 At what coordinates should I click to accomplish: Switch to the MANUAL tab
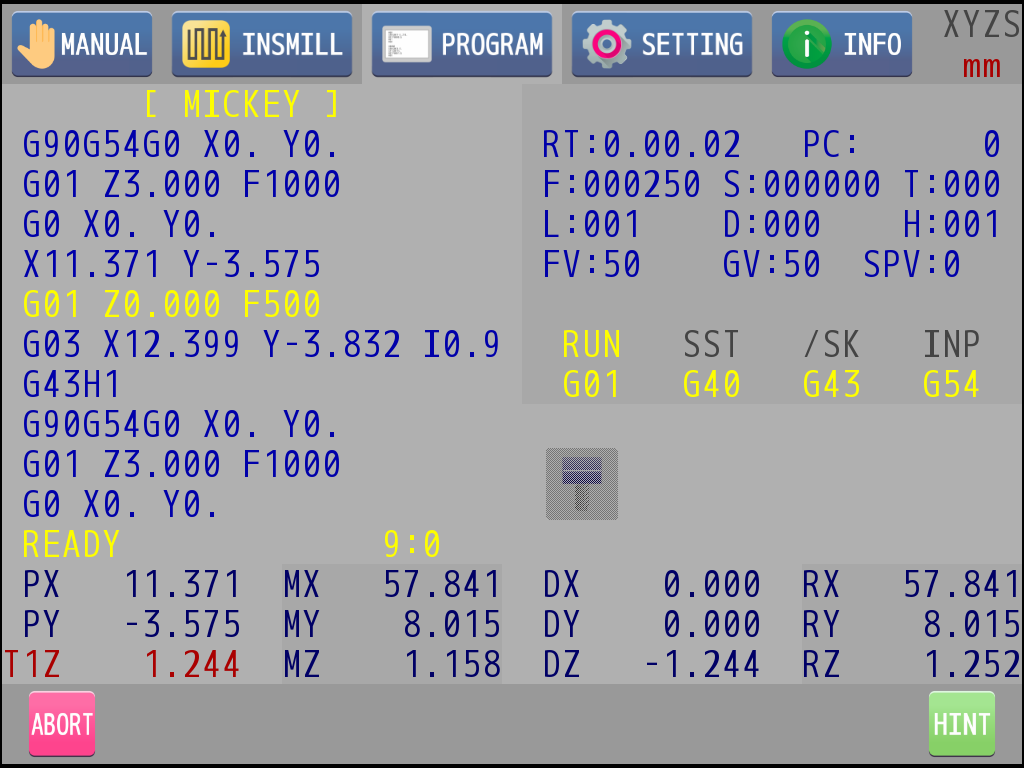pos(82,45)
